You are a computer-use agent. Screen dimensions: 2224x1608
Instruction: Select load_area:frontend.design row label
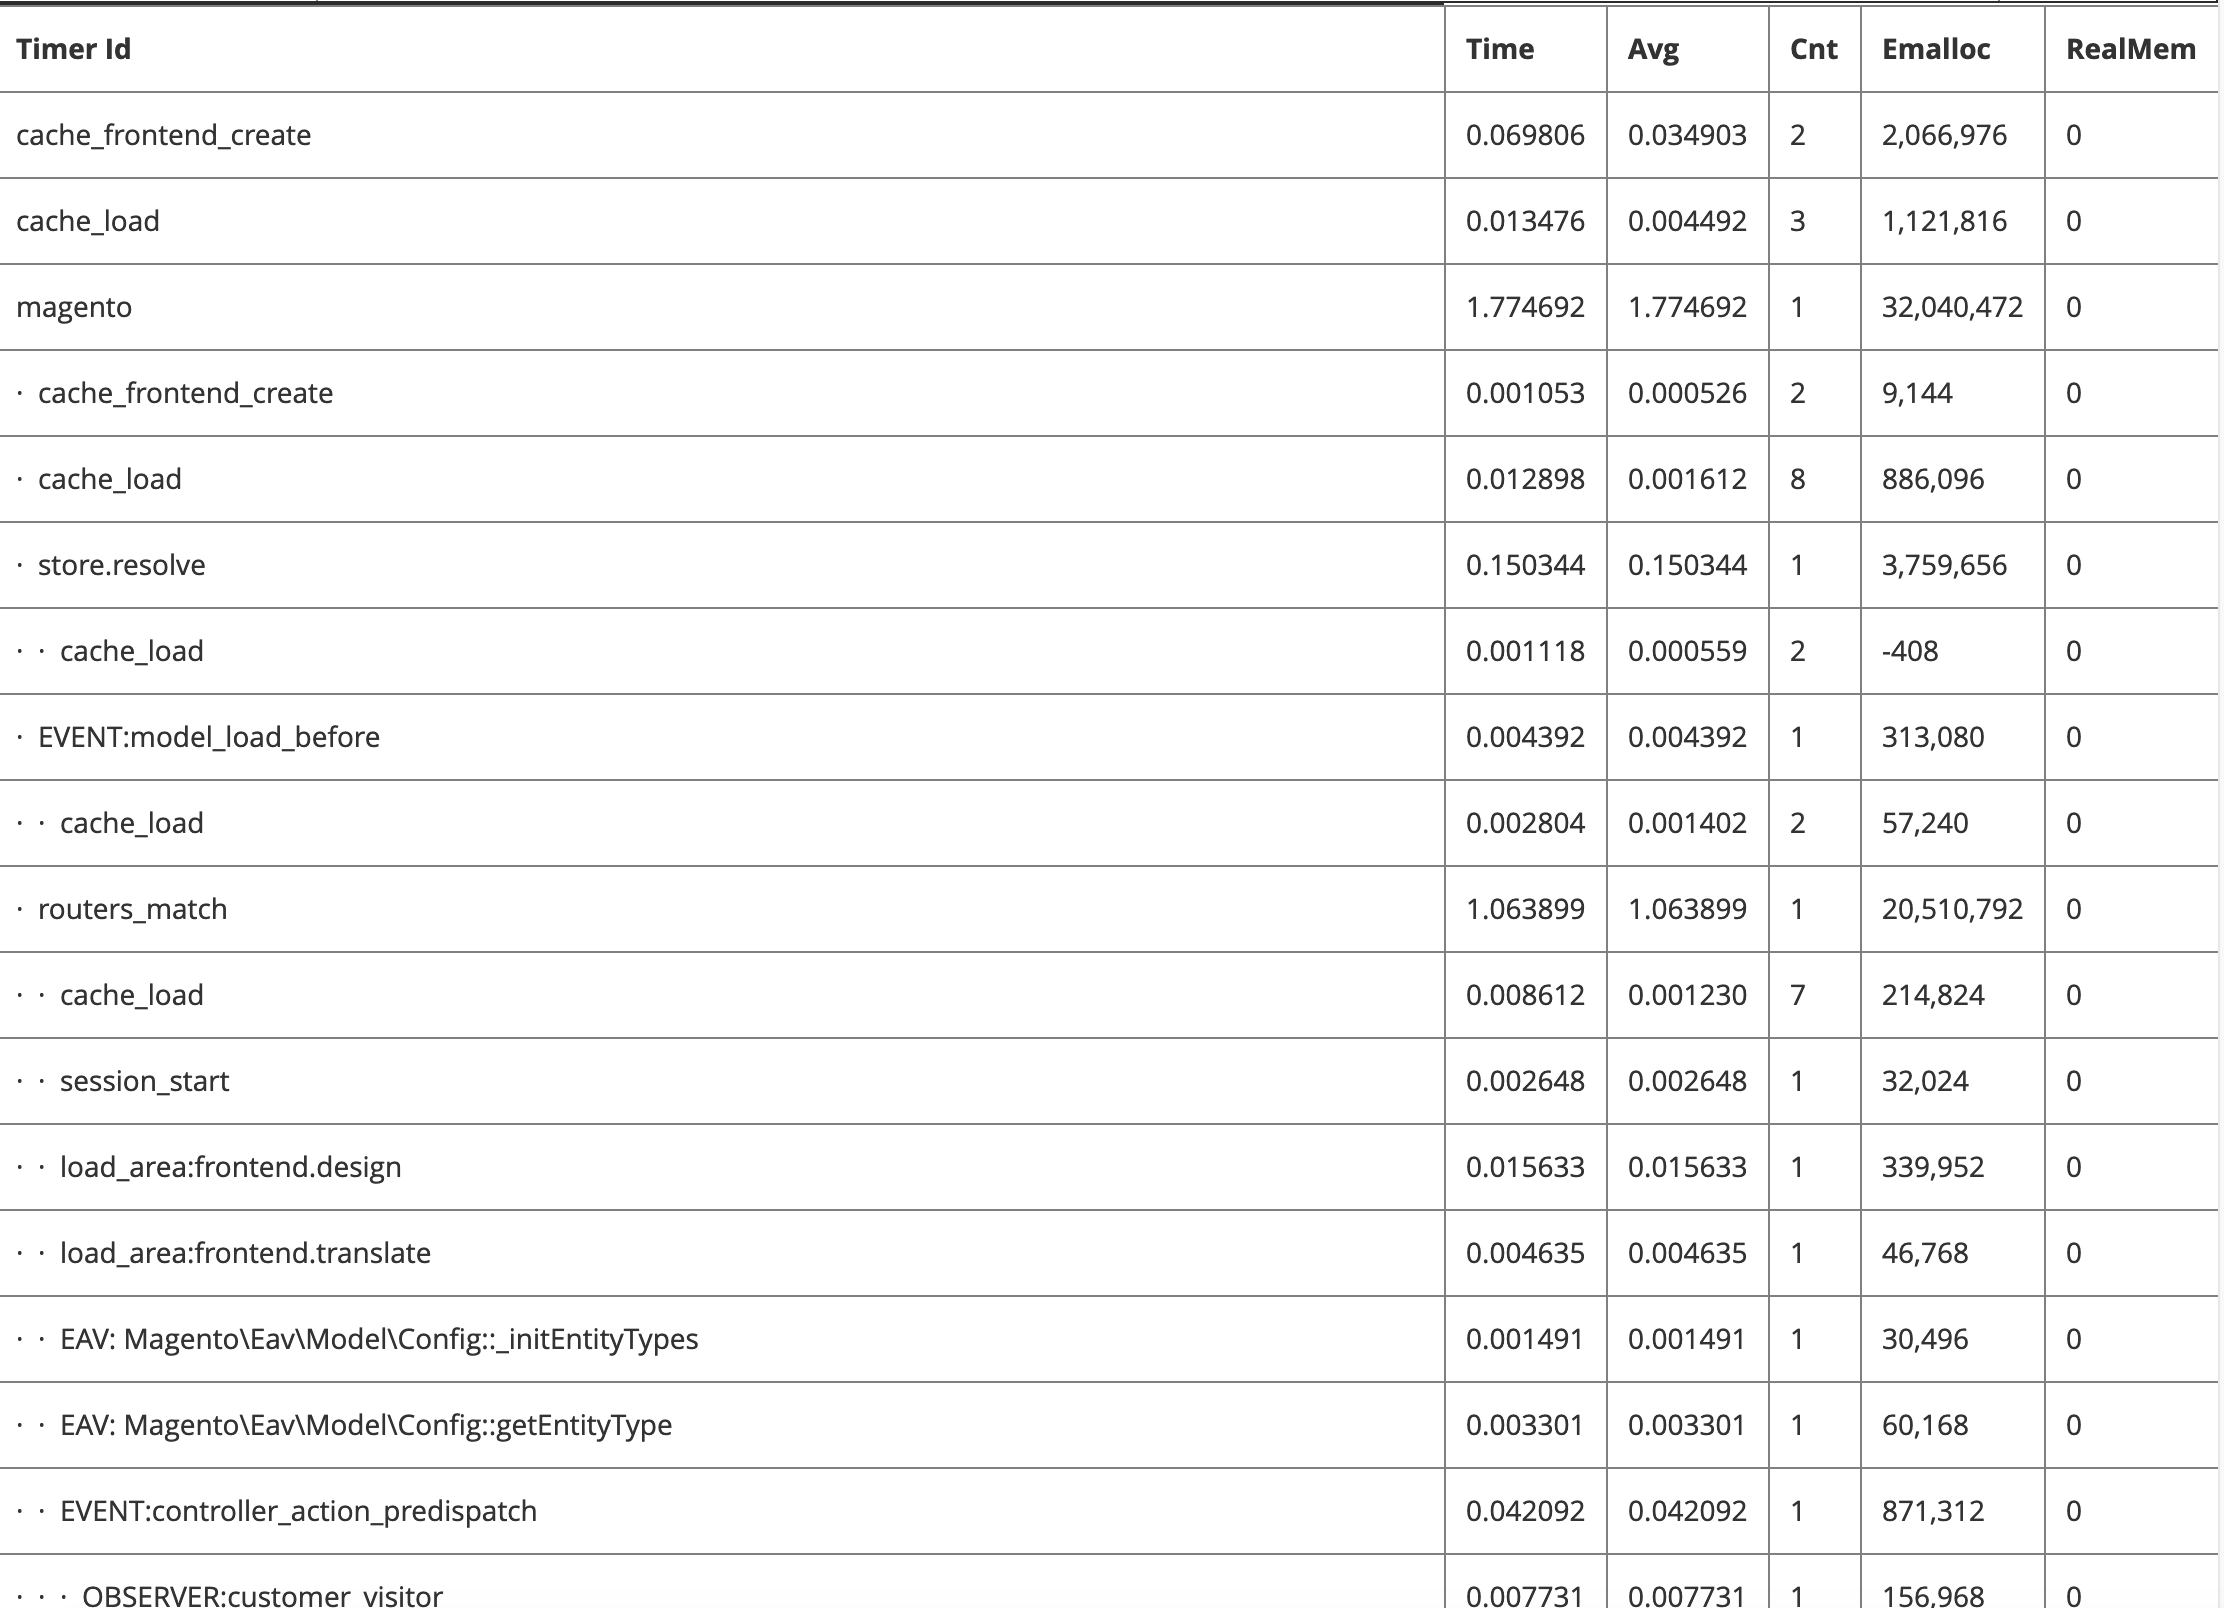[230, 1167]
